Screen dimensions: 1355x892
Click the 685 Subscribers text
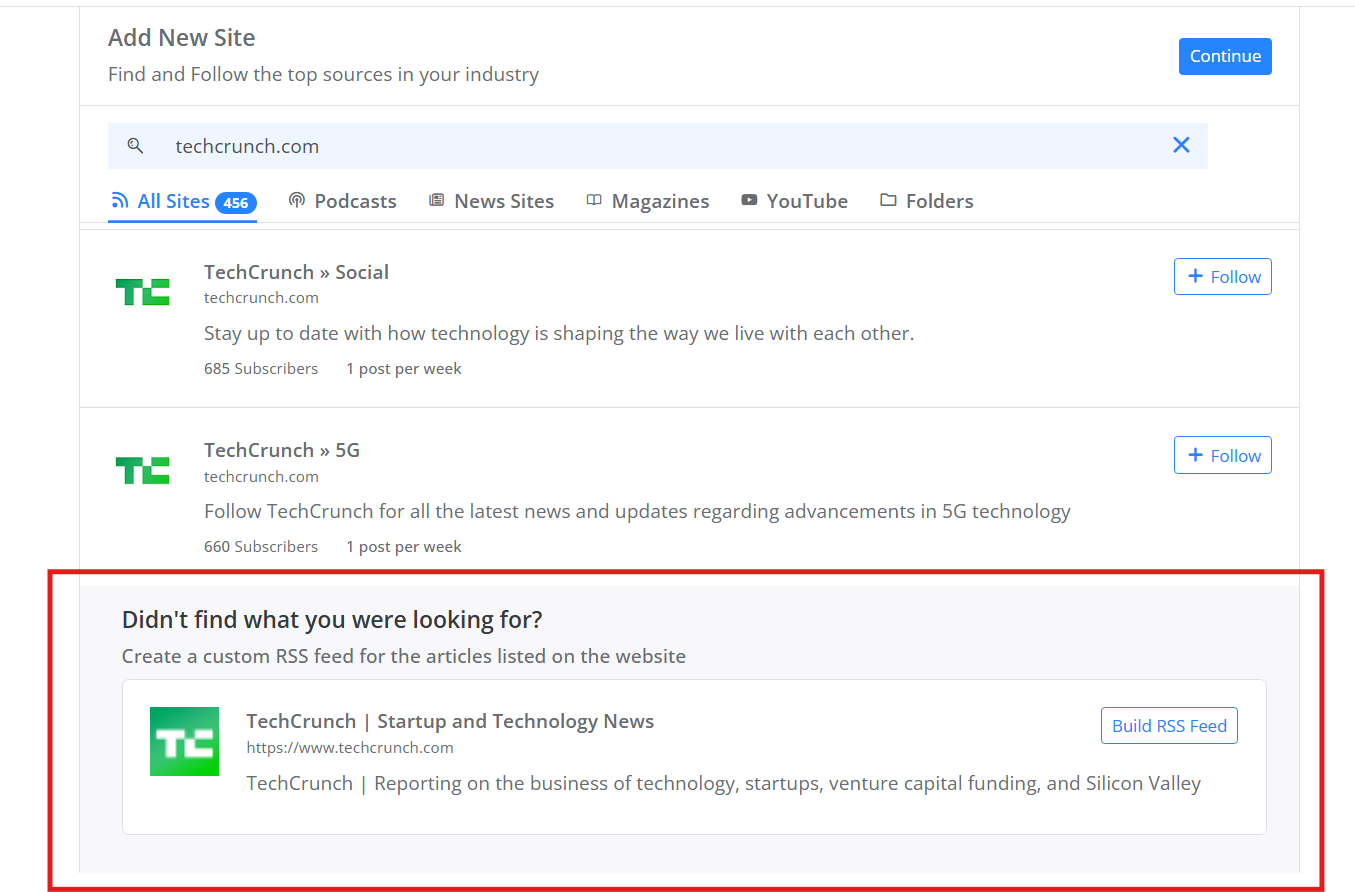(261, 369)
